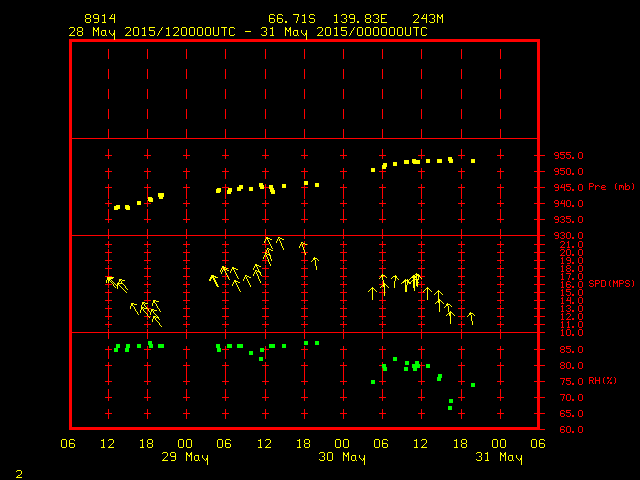
Task: Click the 15.0 wind speed tick label
Action: pyautogui.click(x=571, y=293)
